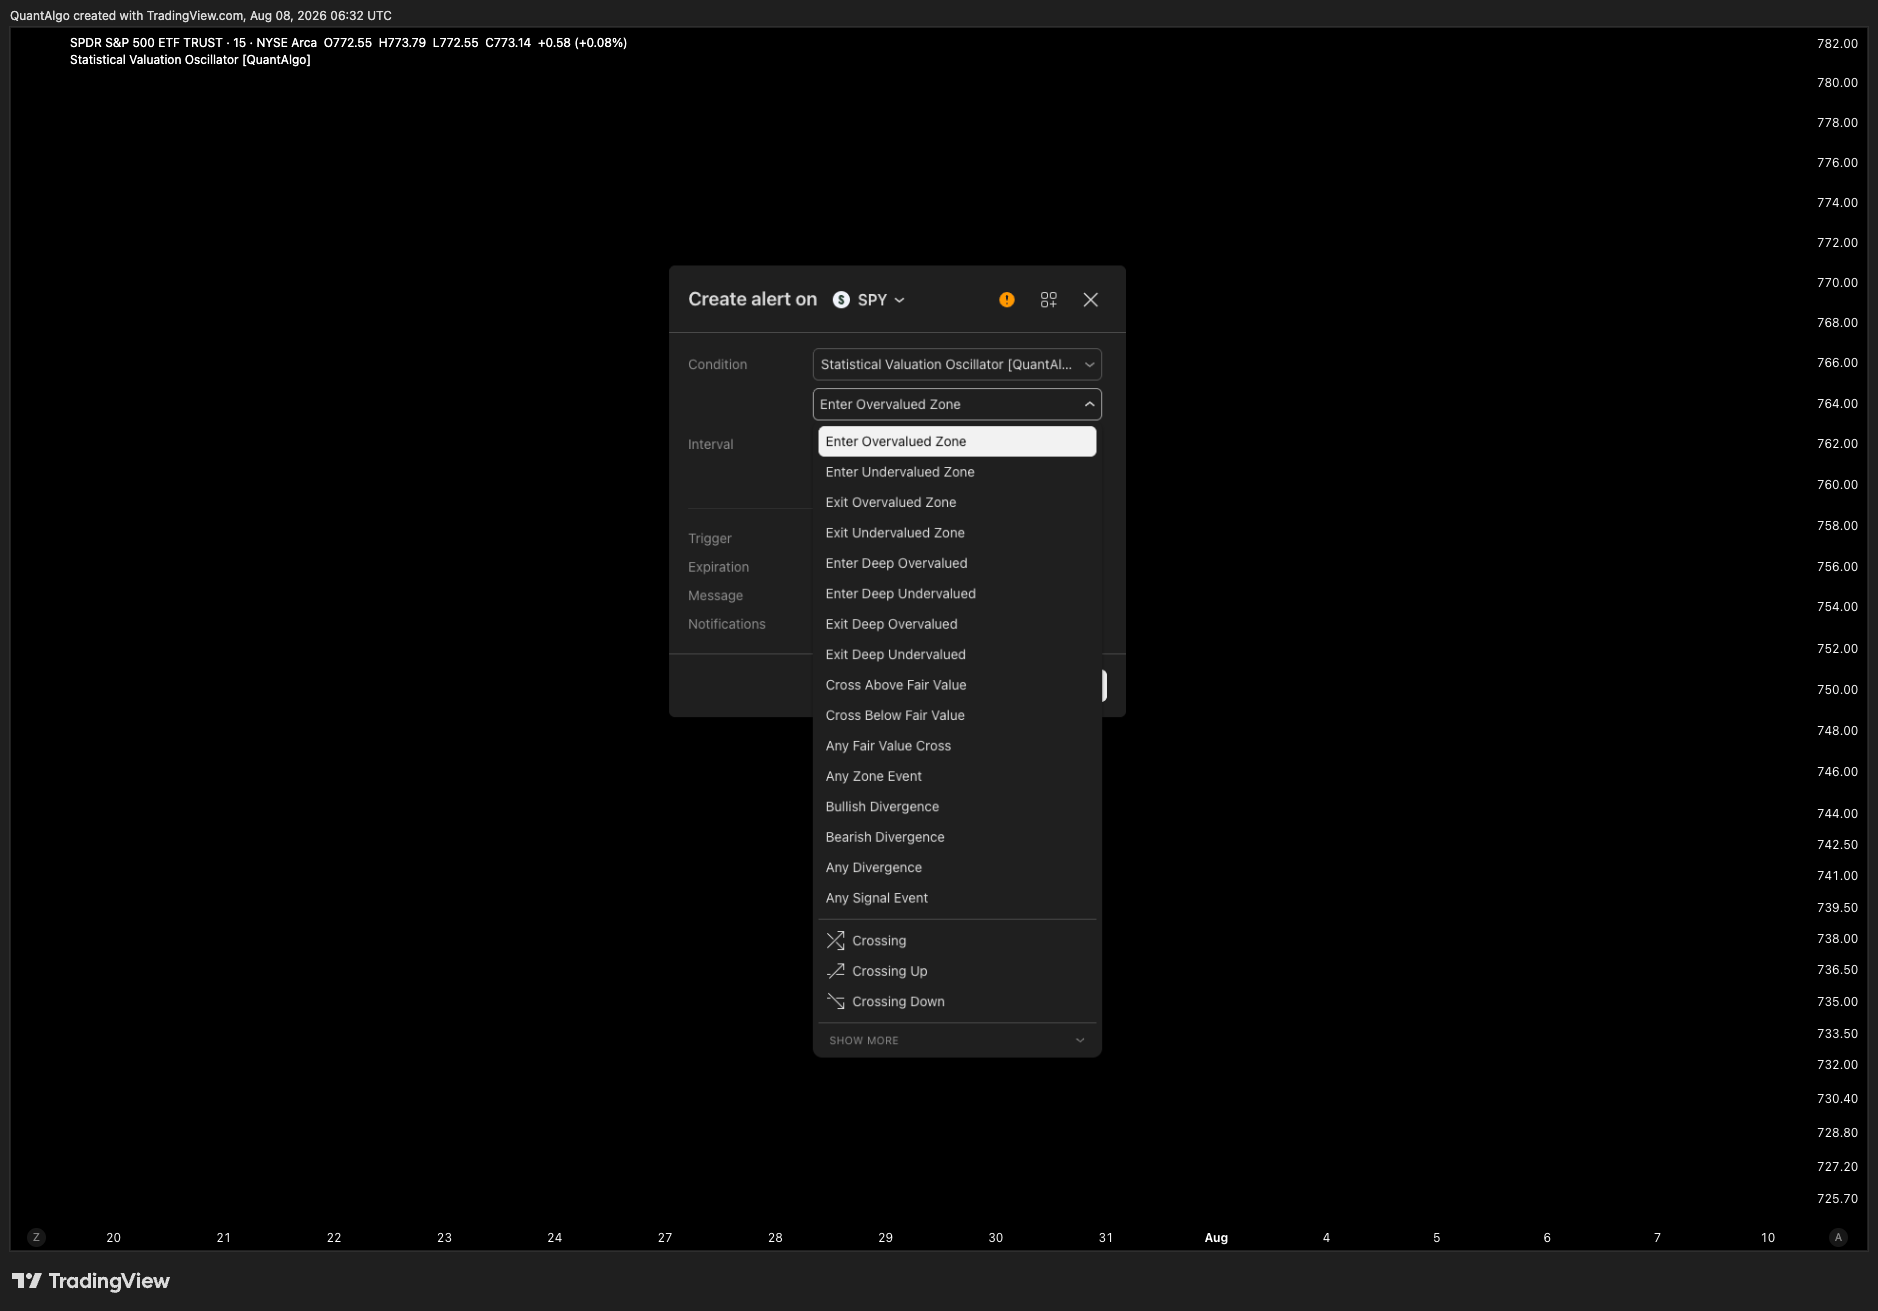This screenshot has width=1878, height=1311.
Task: Choose Enter Overvalued Zone from list
Action: point(957,442)
